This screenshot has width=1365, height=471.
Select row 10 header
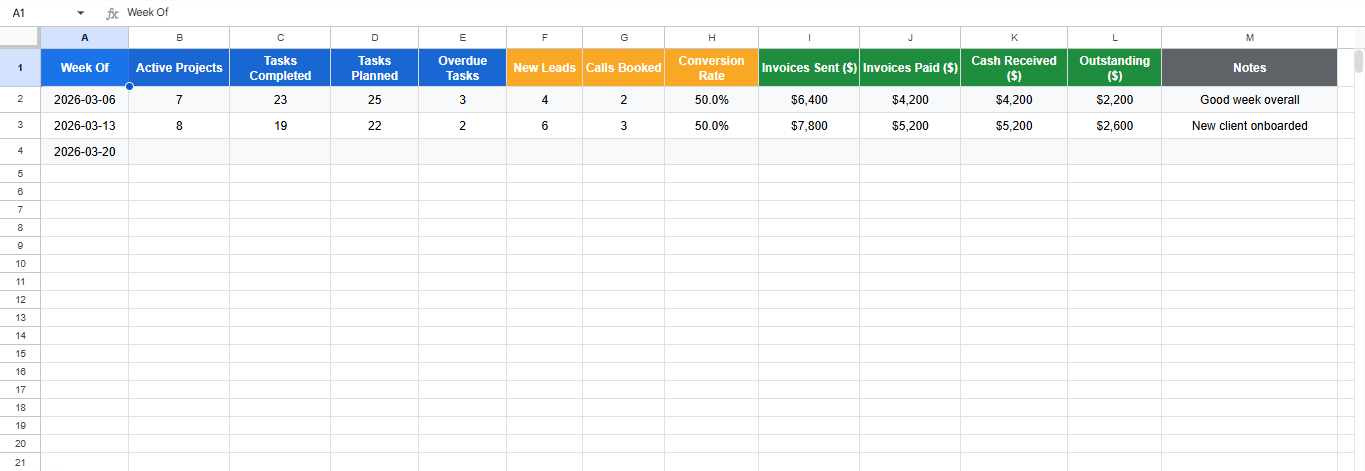20,263
